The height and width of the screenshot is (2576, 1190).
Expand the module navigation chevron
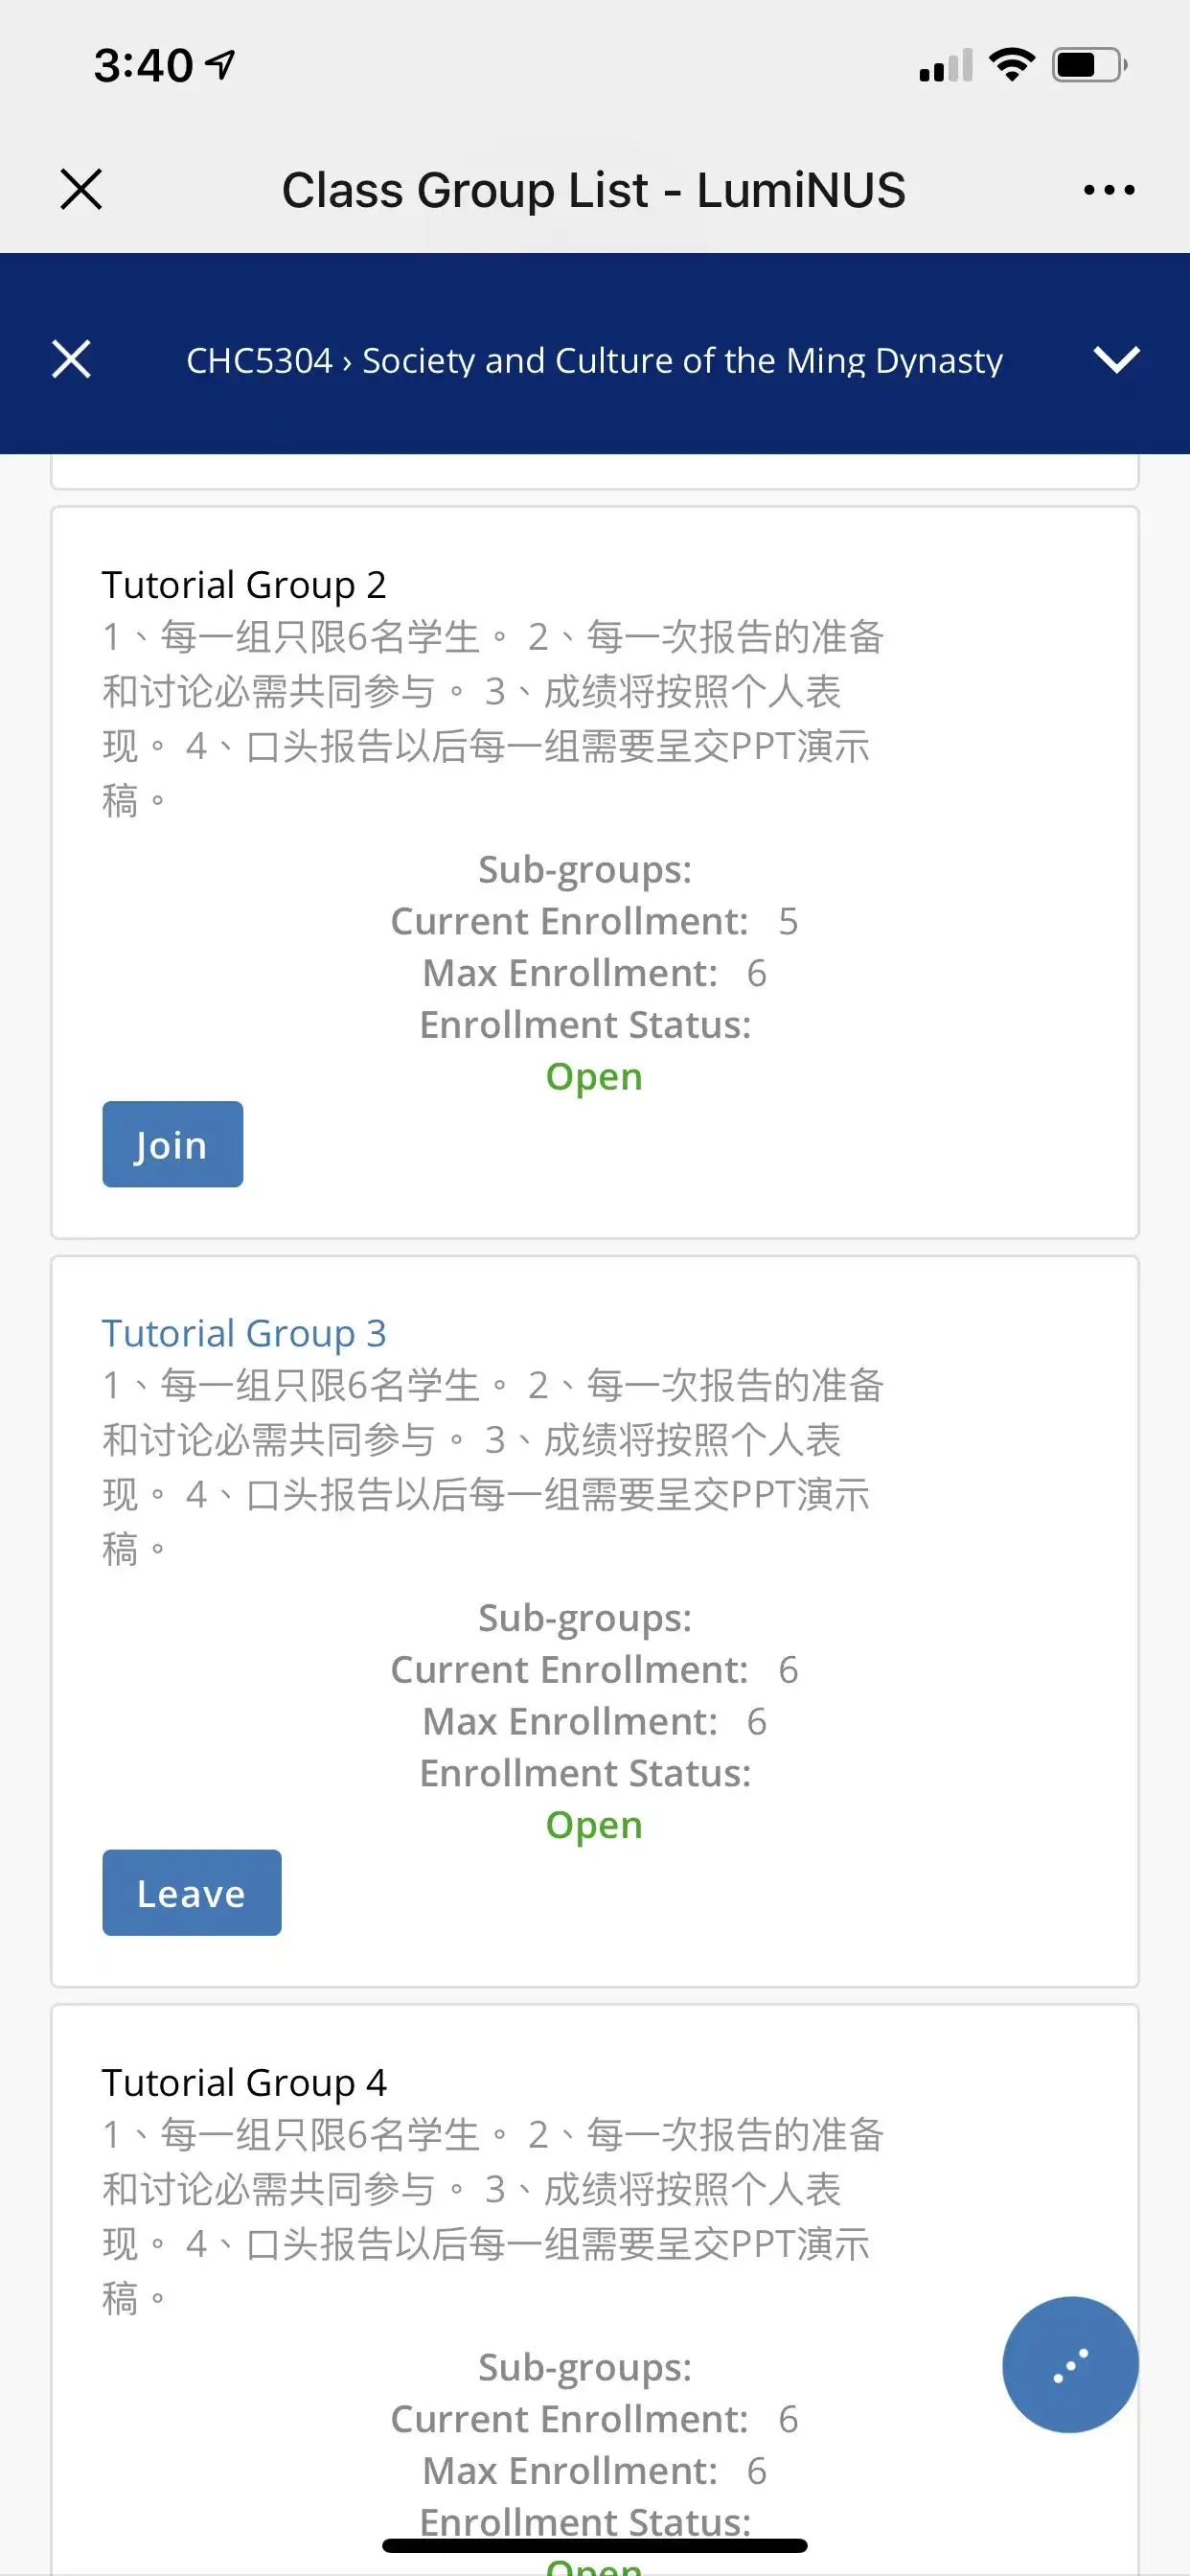point(1116,359)
